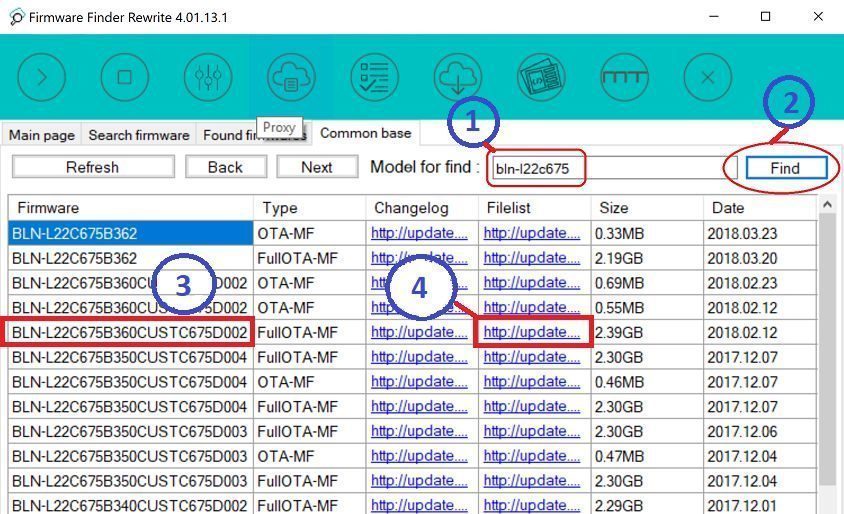Viewport: 844px width, 514px height.
Task: Open the settings sliders icon
Action: click(x=208, y=76)
